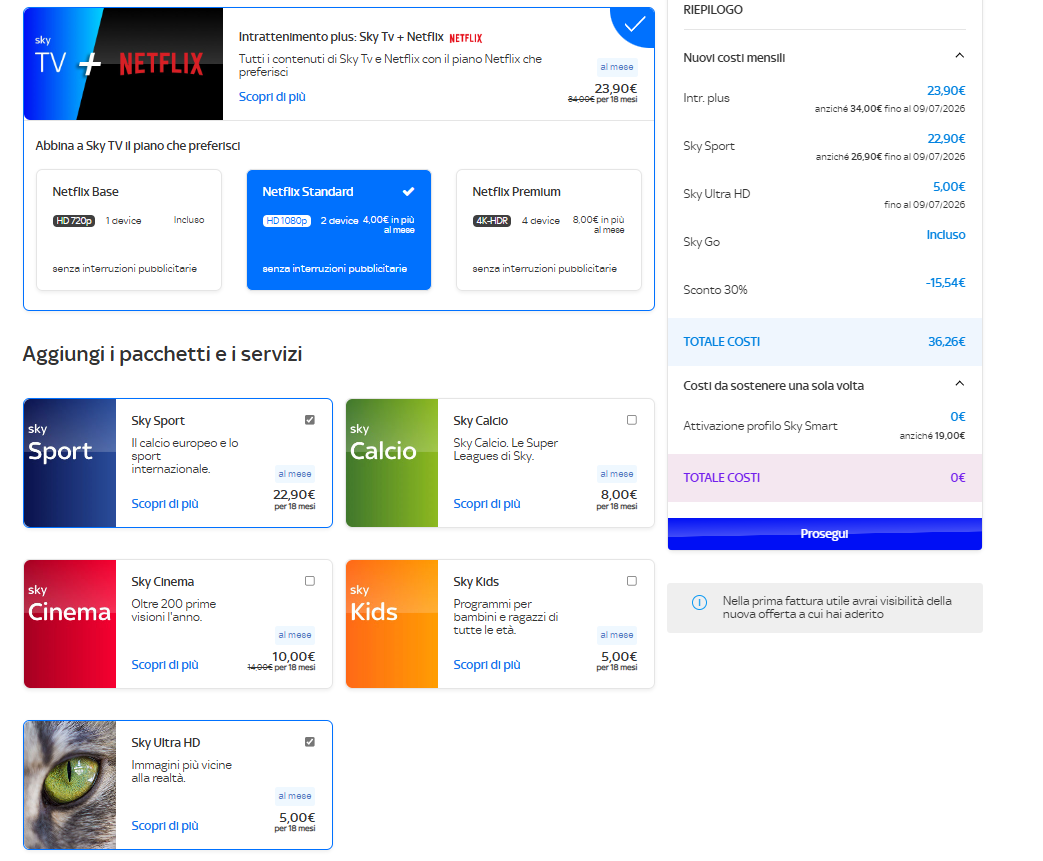The image size is (1043, 861).
Task: Open Scopri di più for Intrattenimento plus
Action: point(272,97)
